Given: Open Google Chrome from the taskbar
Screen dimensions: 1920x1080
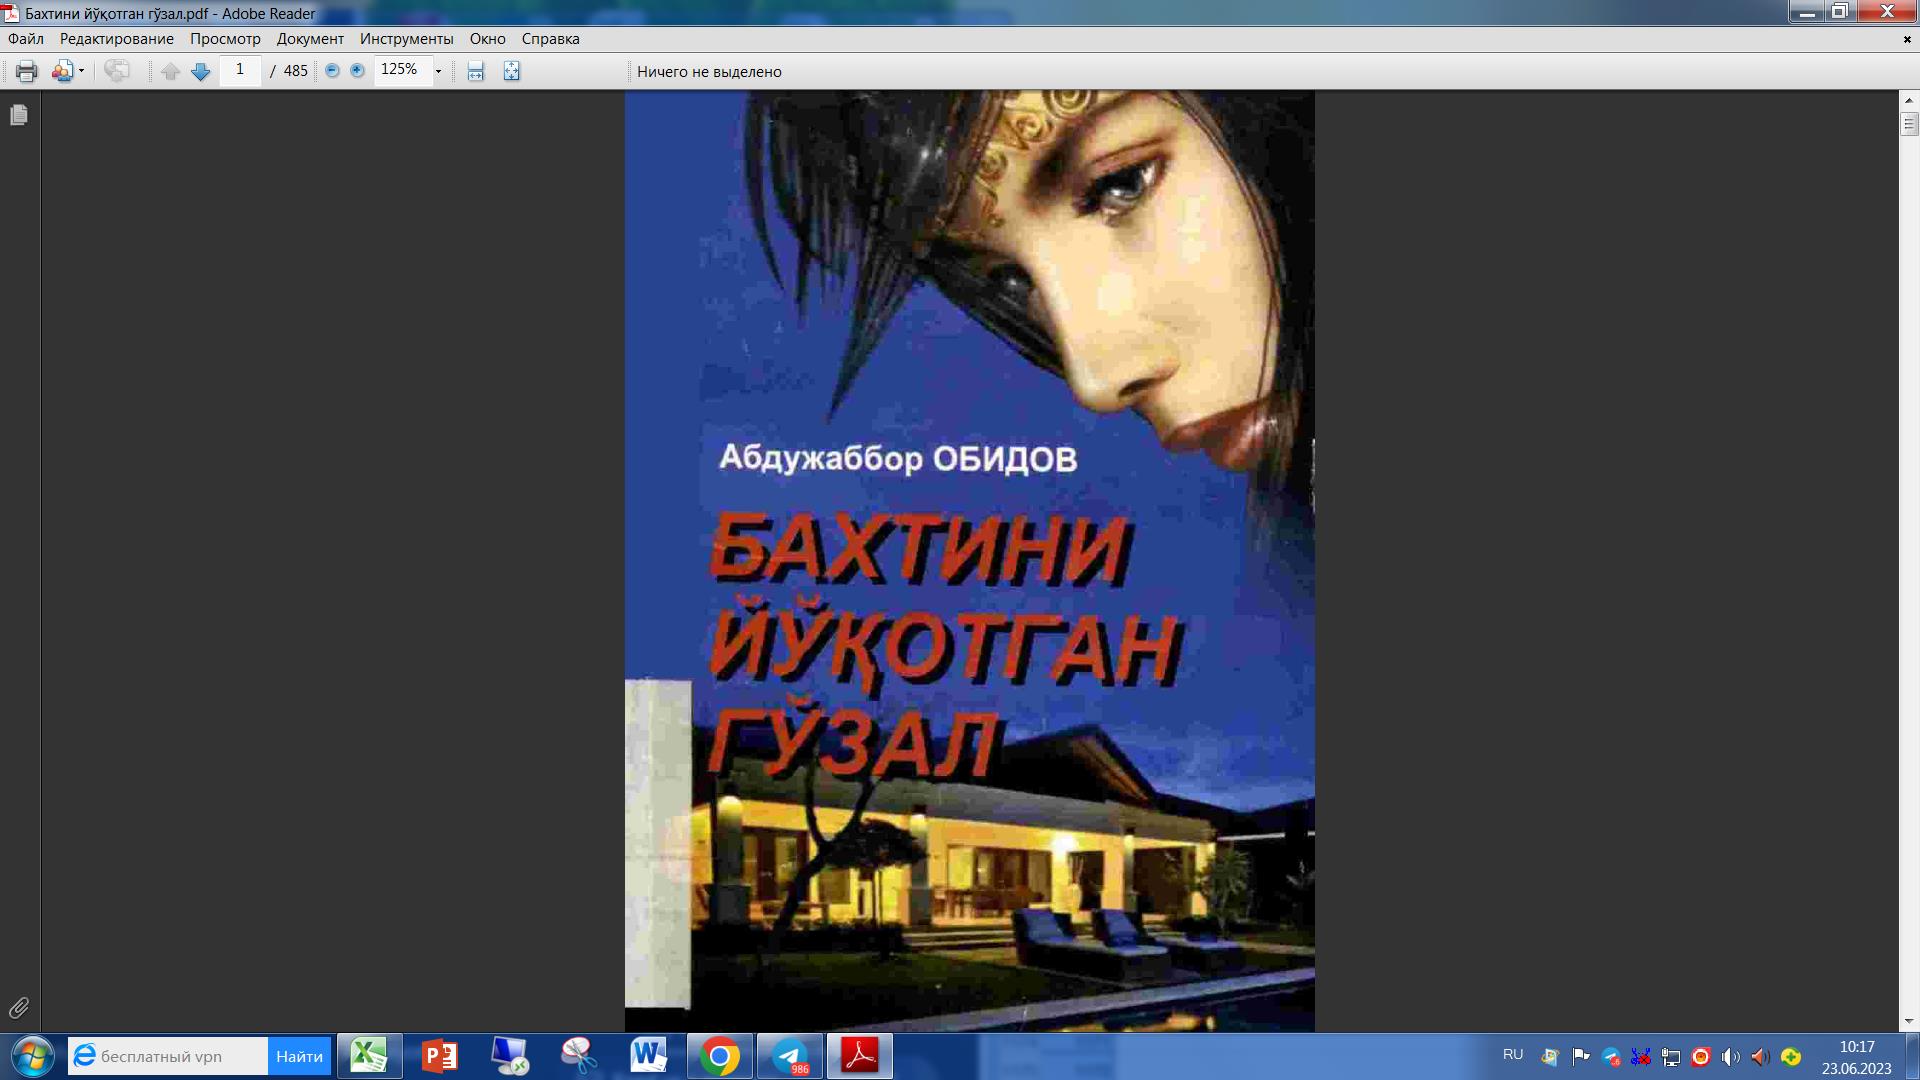Looking at the screenshot, I should pyautogui.click(x=719, y=1056).
